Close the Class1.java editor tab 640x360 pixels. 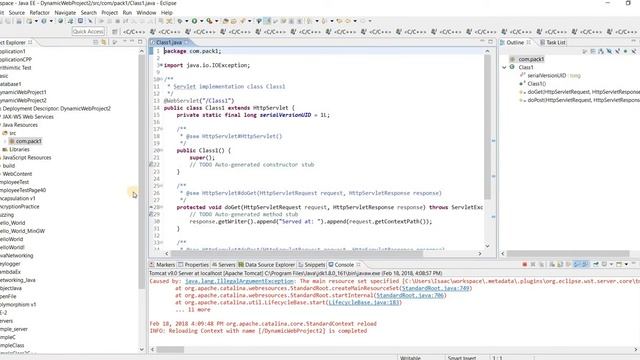click(187, 42)
